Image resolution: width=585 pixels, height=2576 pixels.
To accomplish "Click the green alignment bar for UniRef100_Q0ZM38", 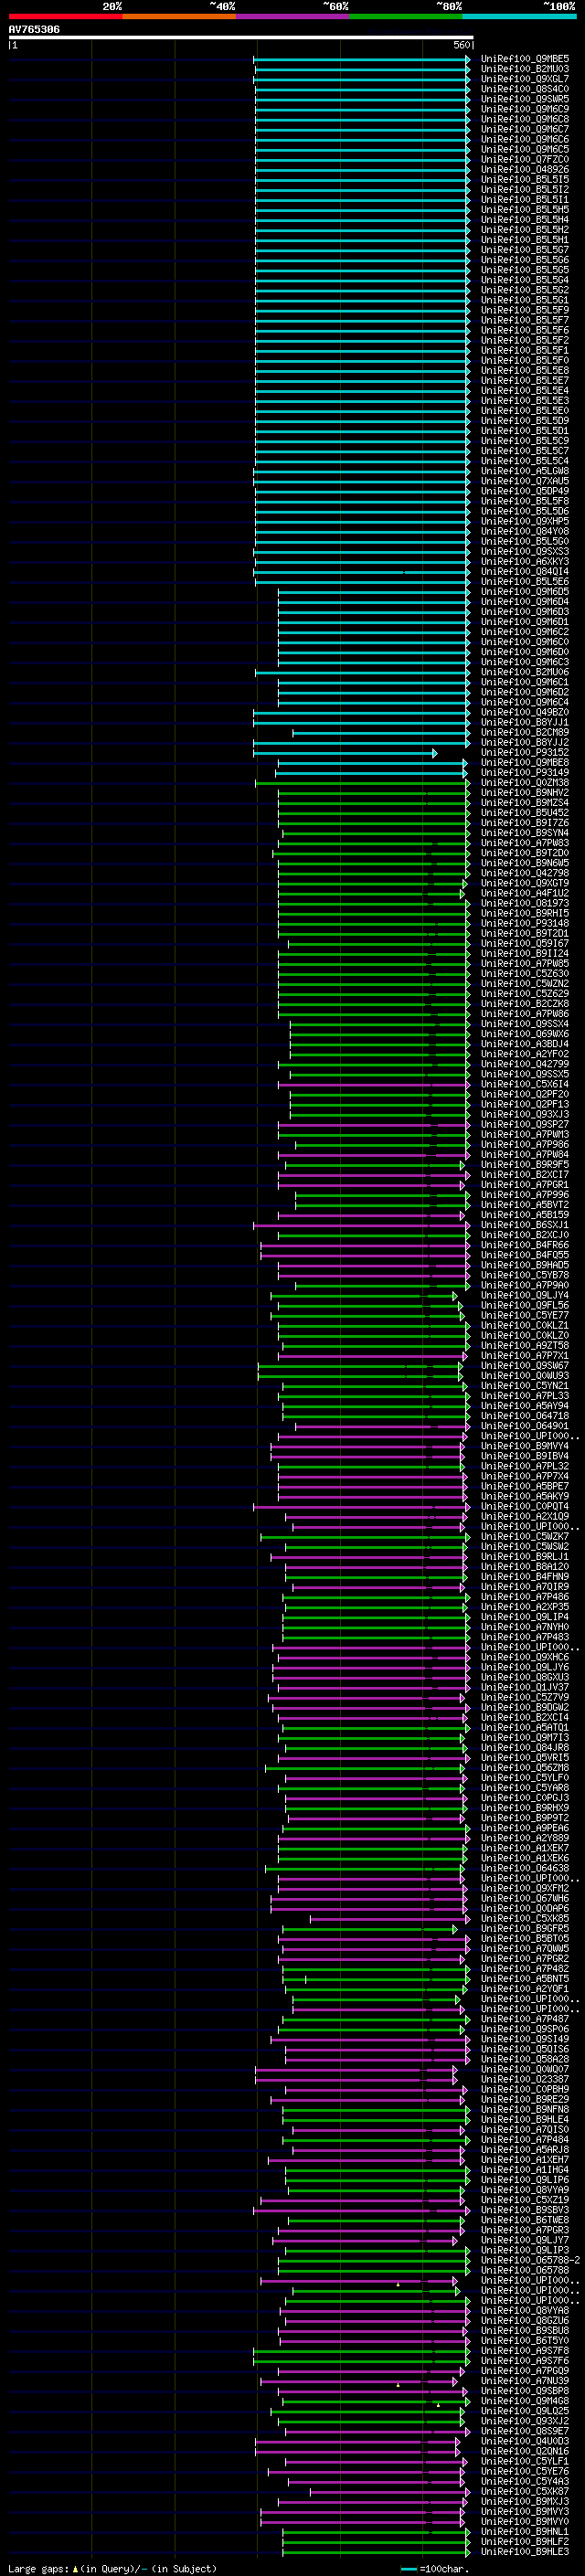I will coord(362,782).
